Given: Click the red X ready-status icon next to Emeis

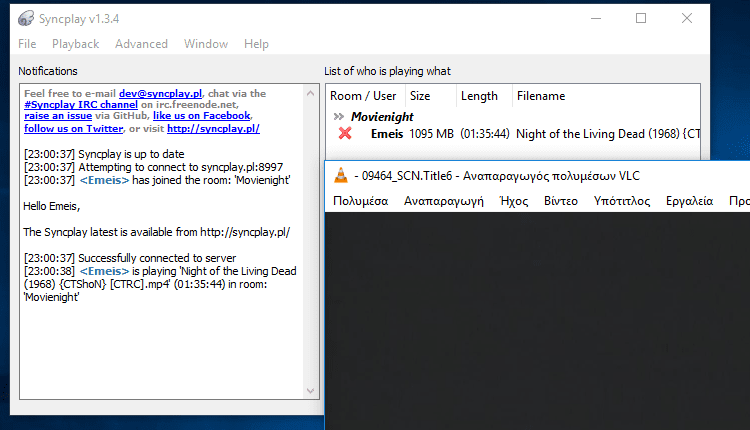Looking at the screenshot, I should tap(345, 133).
